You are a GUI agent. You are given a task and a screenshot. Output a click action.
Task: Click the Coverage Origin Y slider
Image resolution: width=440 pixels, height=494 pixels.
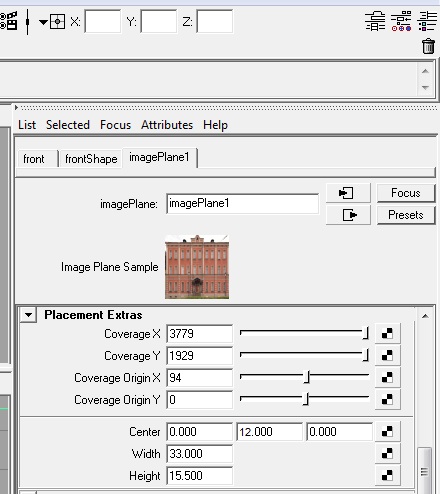[304, 399]
